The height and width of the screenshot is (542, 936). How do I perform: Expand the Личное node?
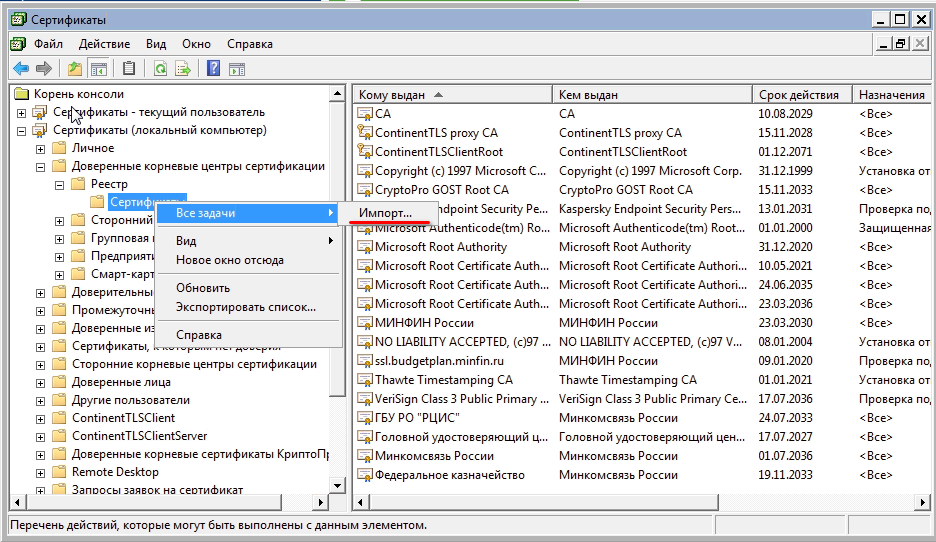41,149
